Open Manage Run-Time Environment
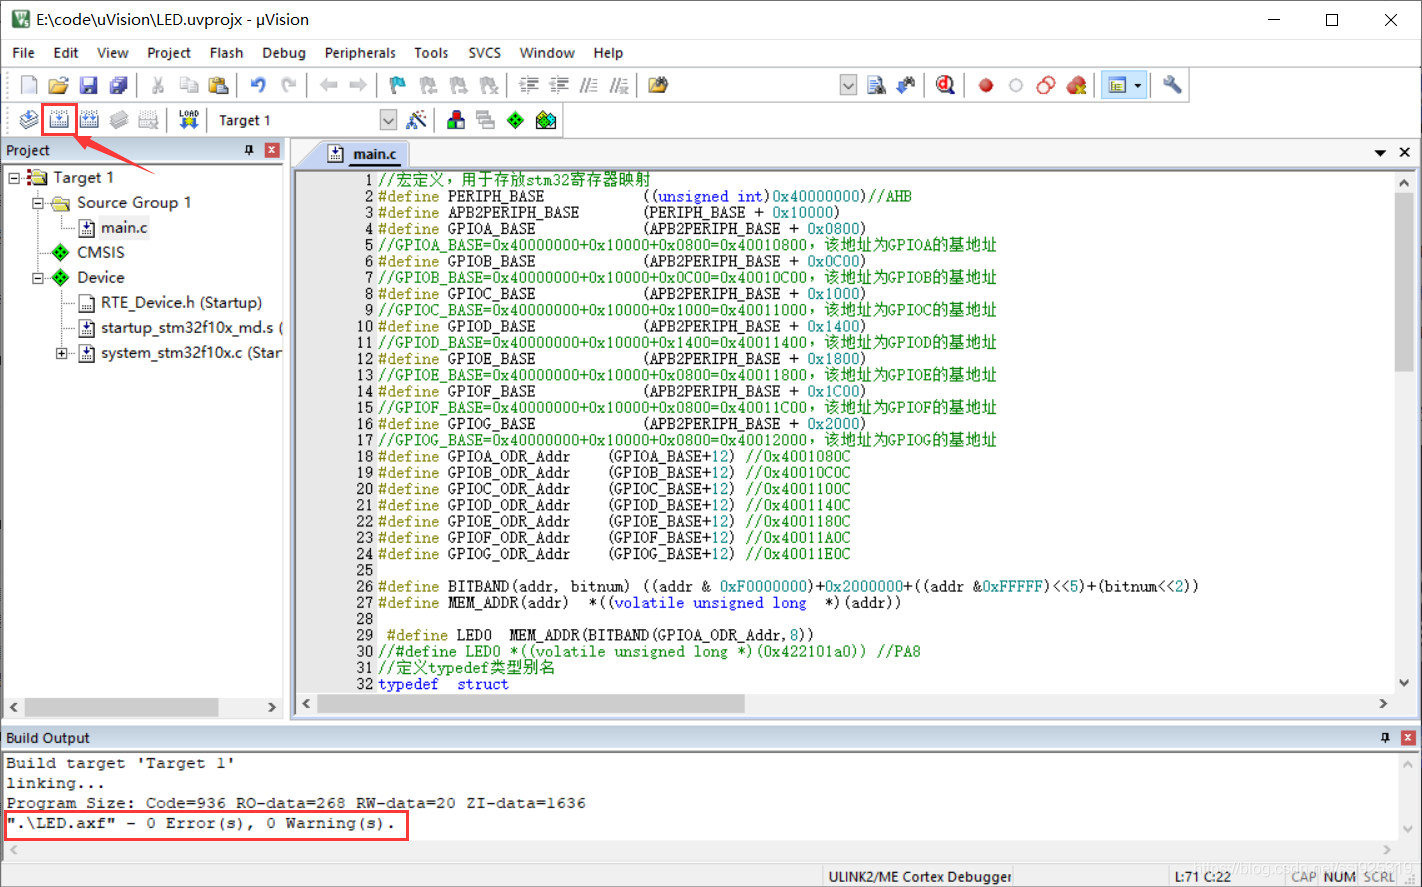This screenshot has height=887, width=1422. coord(516,120)
